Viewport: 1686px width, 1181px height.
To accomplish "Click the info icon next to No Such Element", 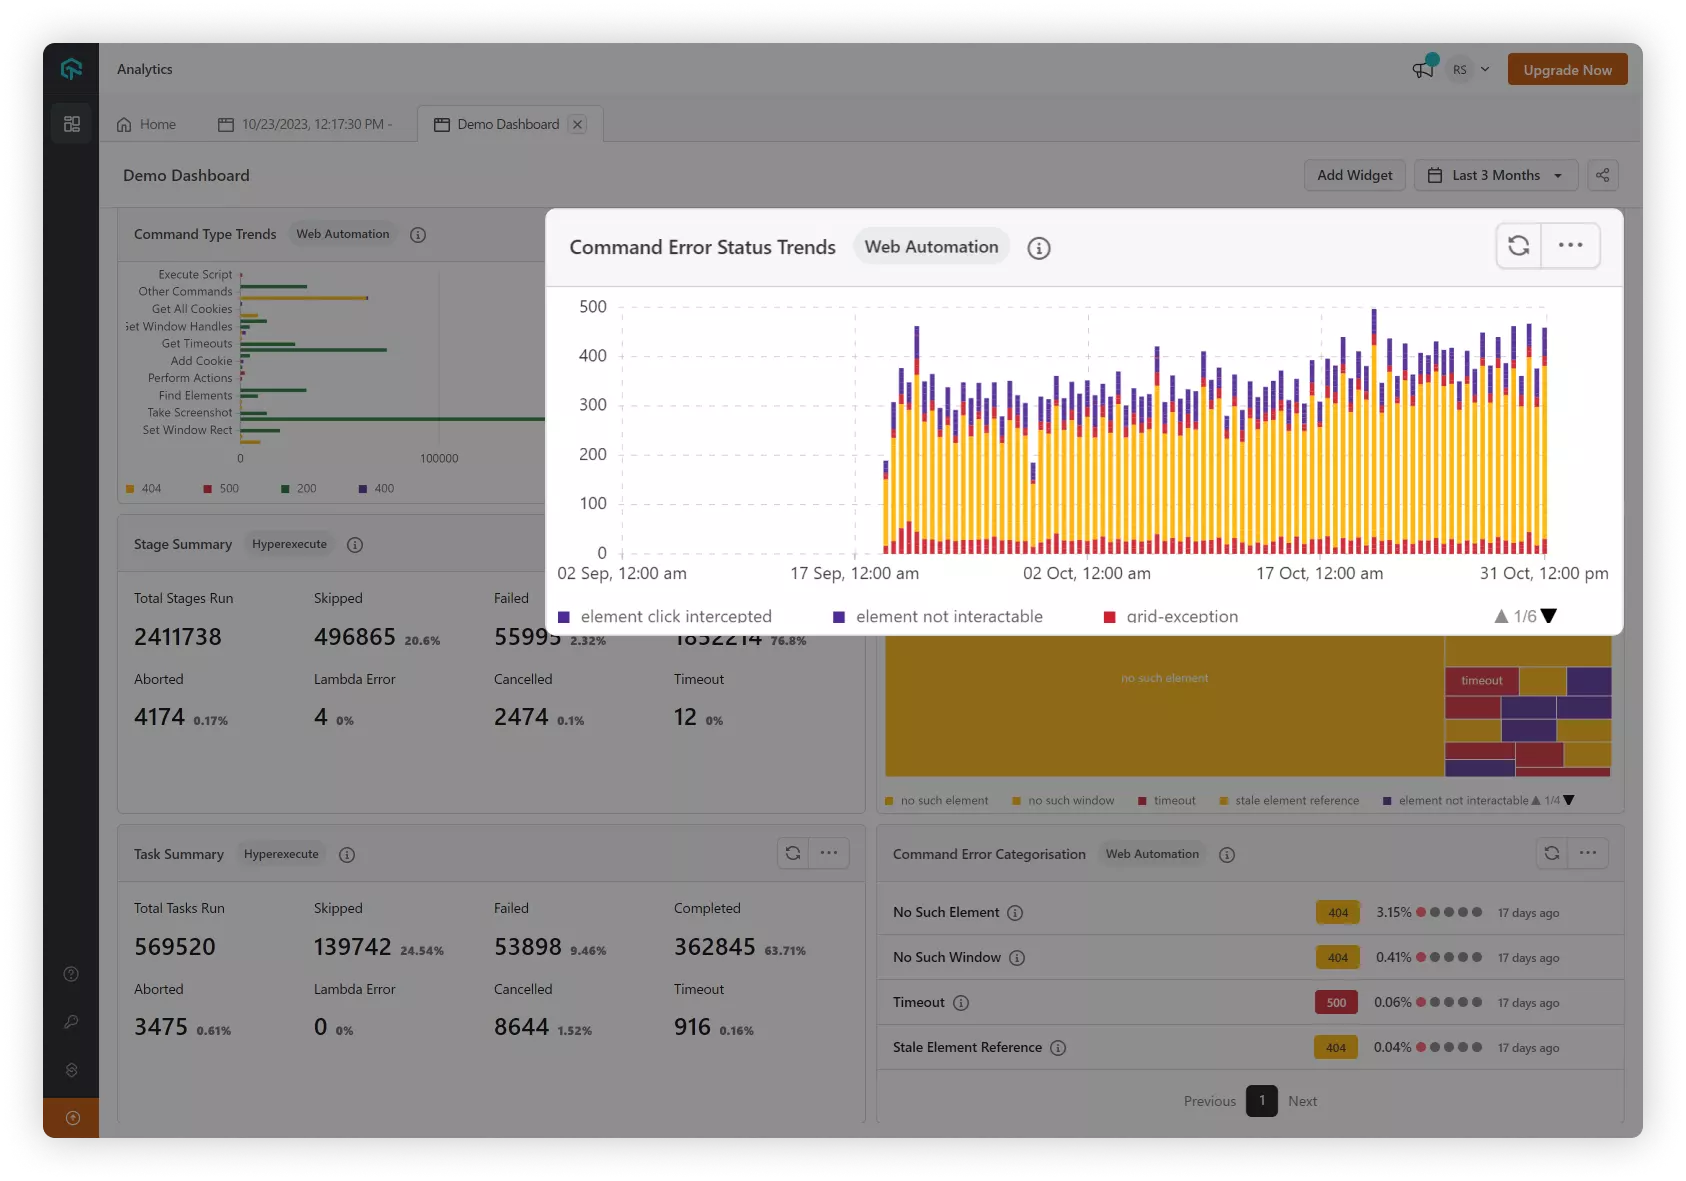I will (1015, 913).
